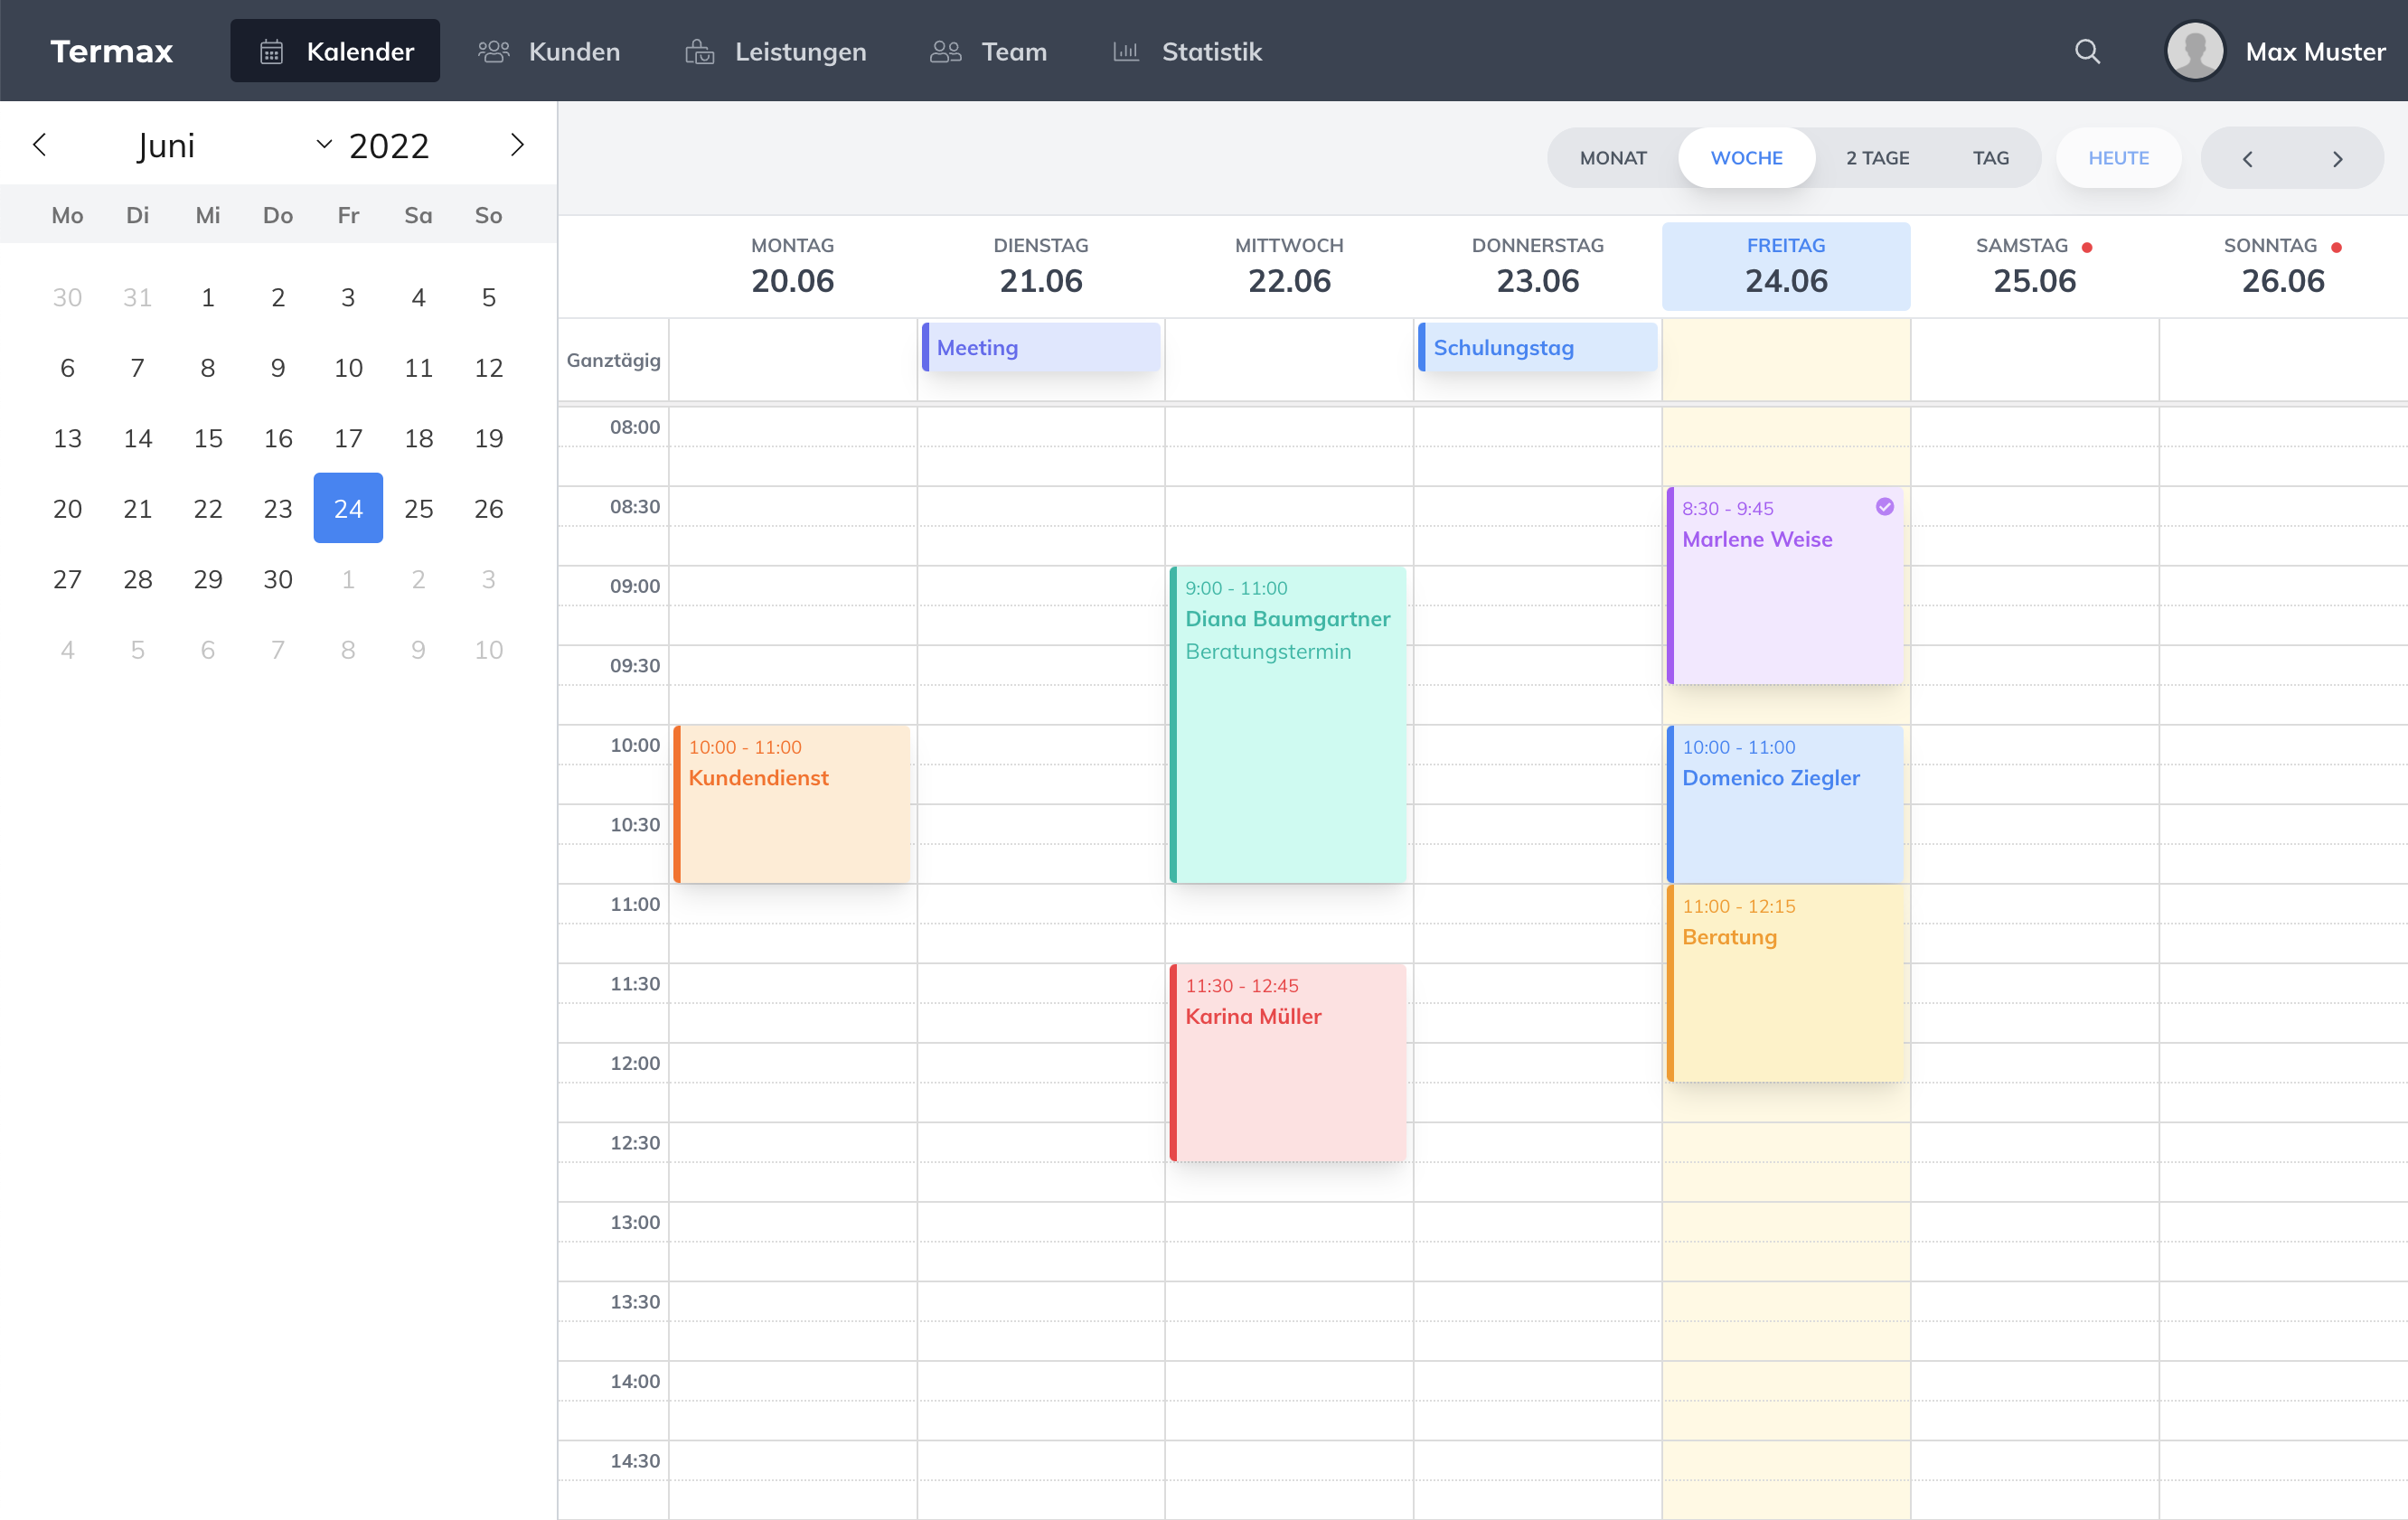Open the Marlene Weise appointment
Screen dimensions: 2408x1520
pyautogui.click(x=1785, y=585)
